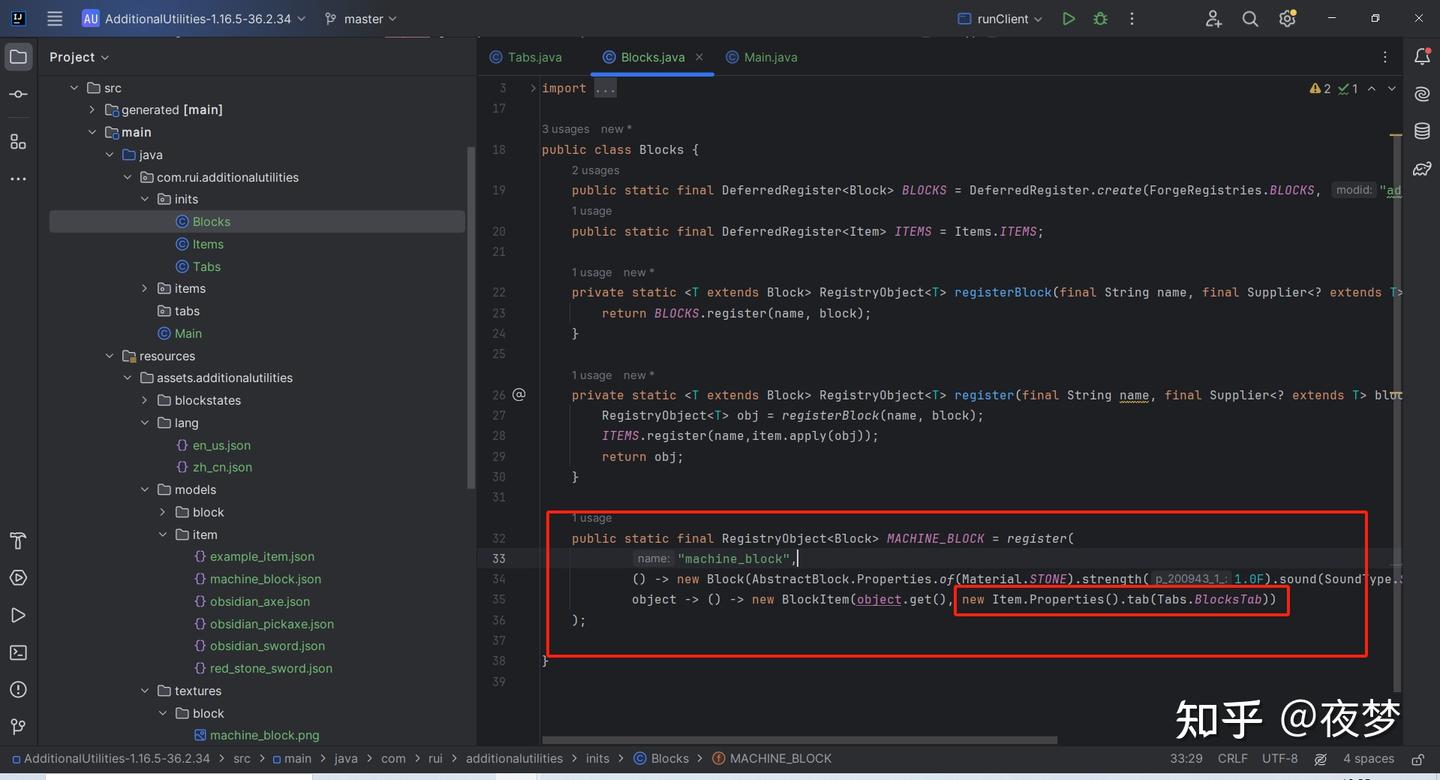The width and height of the screenshot is (1440, 780).
Task: Toggle read-only lock in status bar
Action: (1417, 759)
